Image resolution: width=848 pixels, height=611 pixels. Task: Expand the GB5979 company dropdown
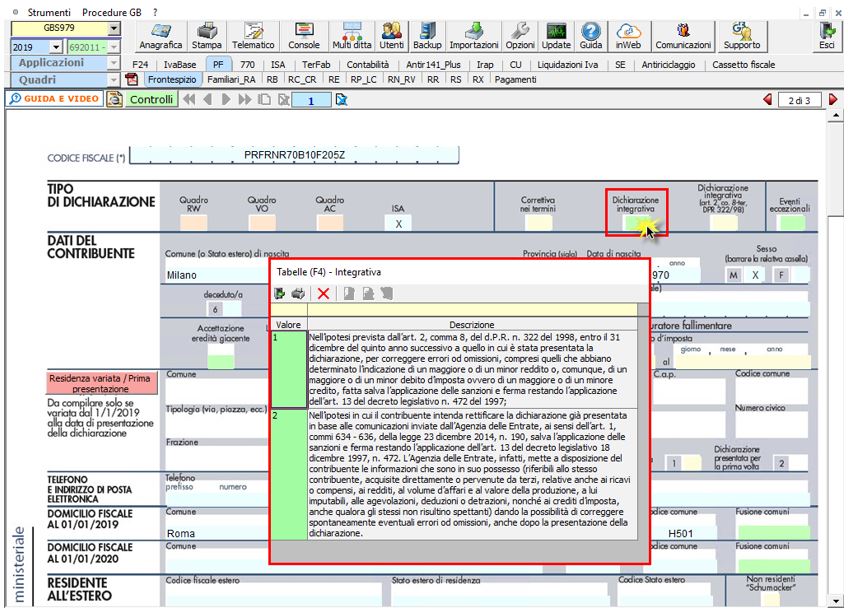click(x=113, y=29)
